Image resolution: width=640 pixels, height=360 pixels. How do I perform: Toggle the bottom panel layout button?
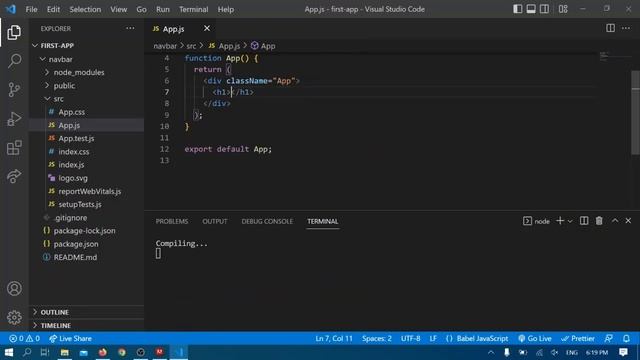click(531, 9)
